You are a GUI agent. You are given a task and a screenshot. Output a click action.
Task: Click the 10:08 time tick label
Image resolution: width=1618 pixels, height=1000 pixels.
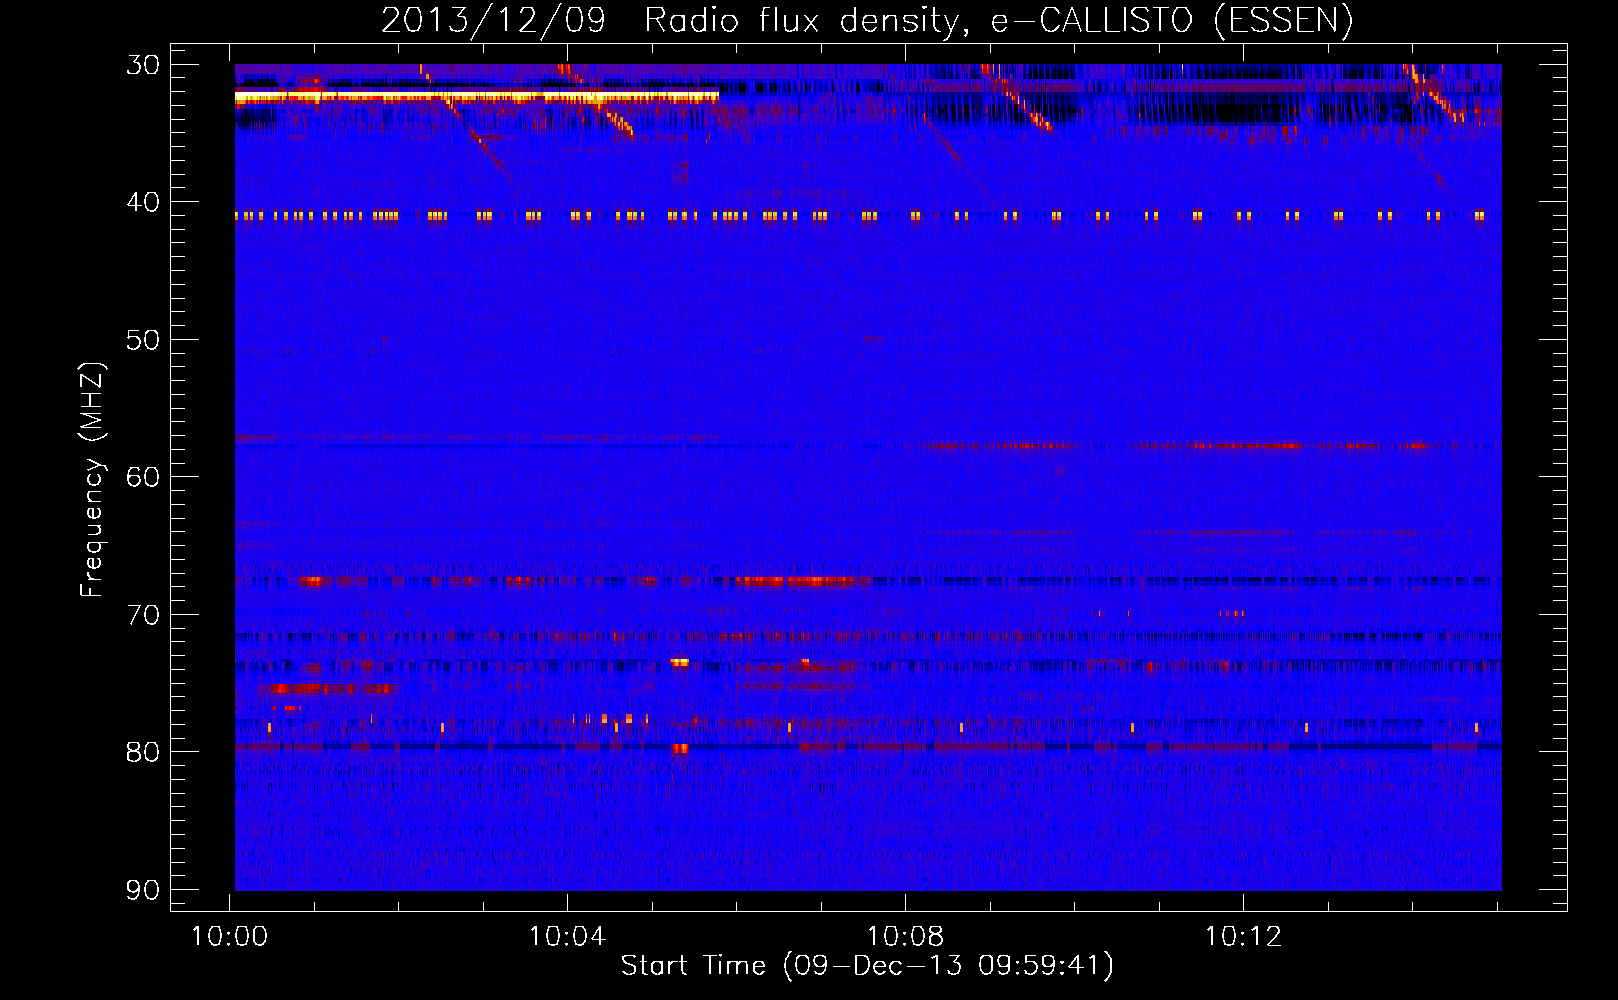(x=906, y=936)
